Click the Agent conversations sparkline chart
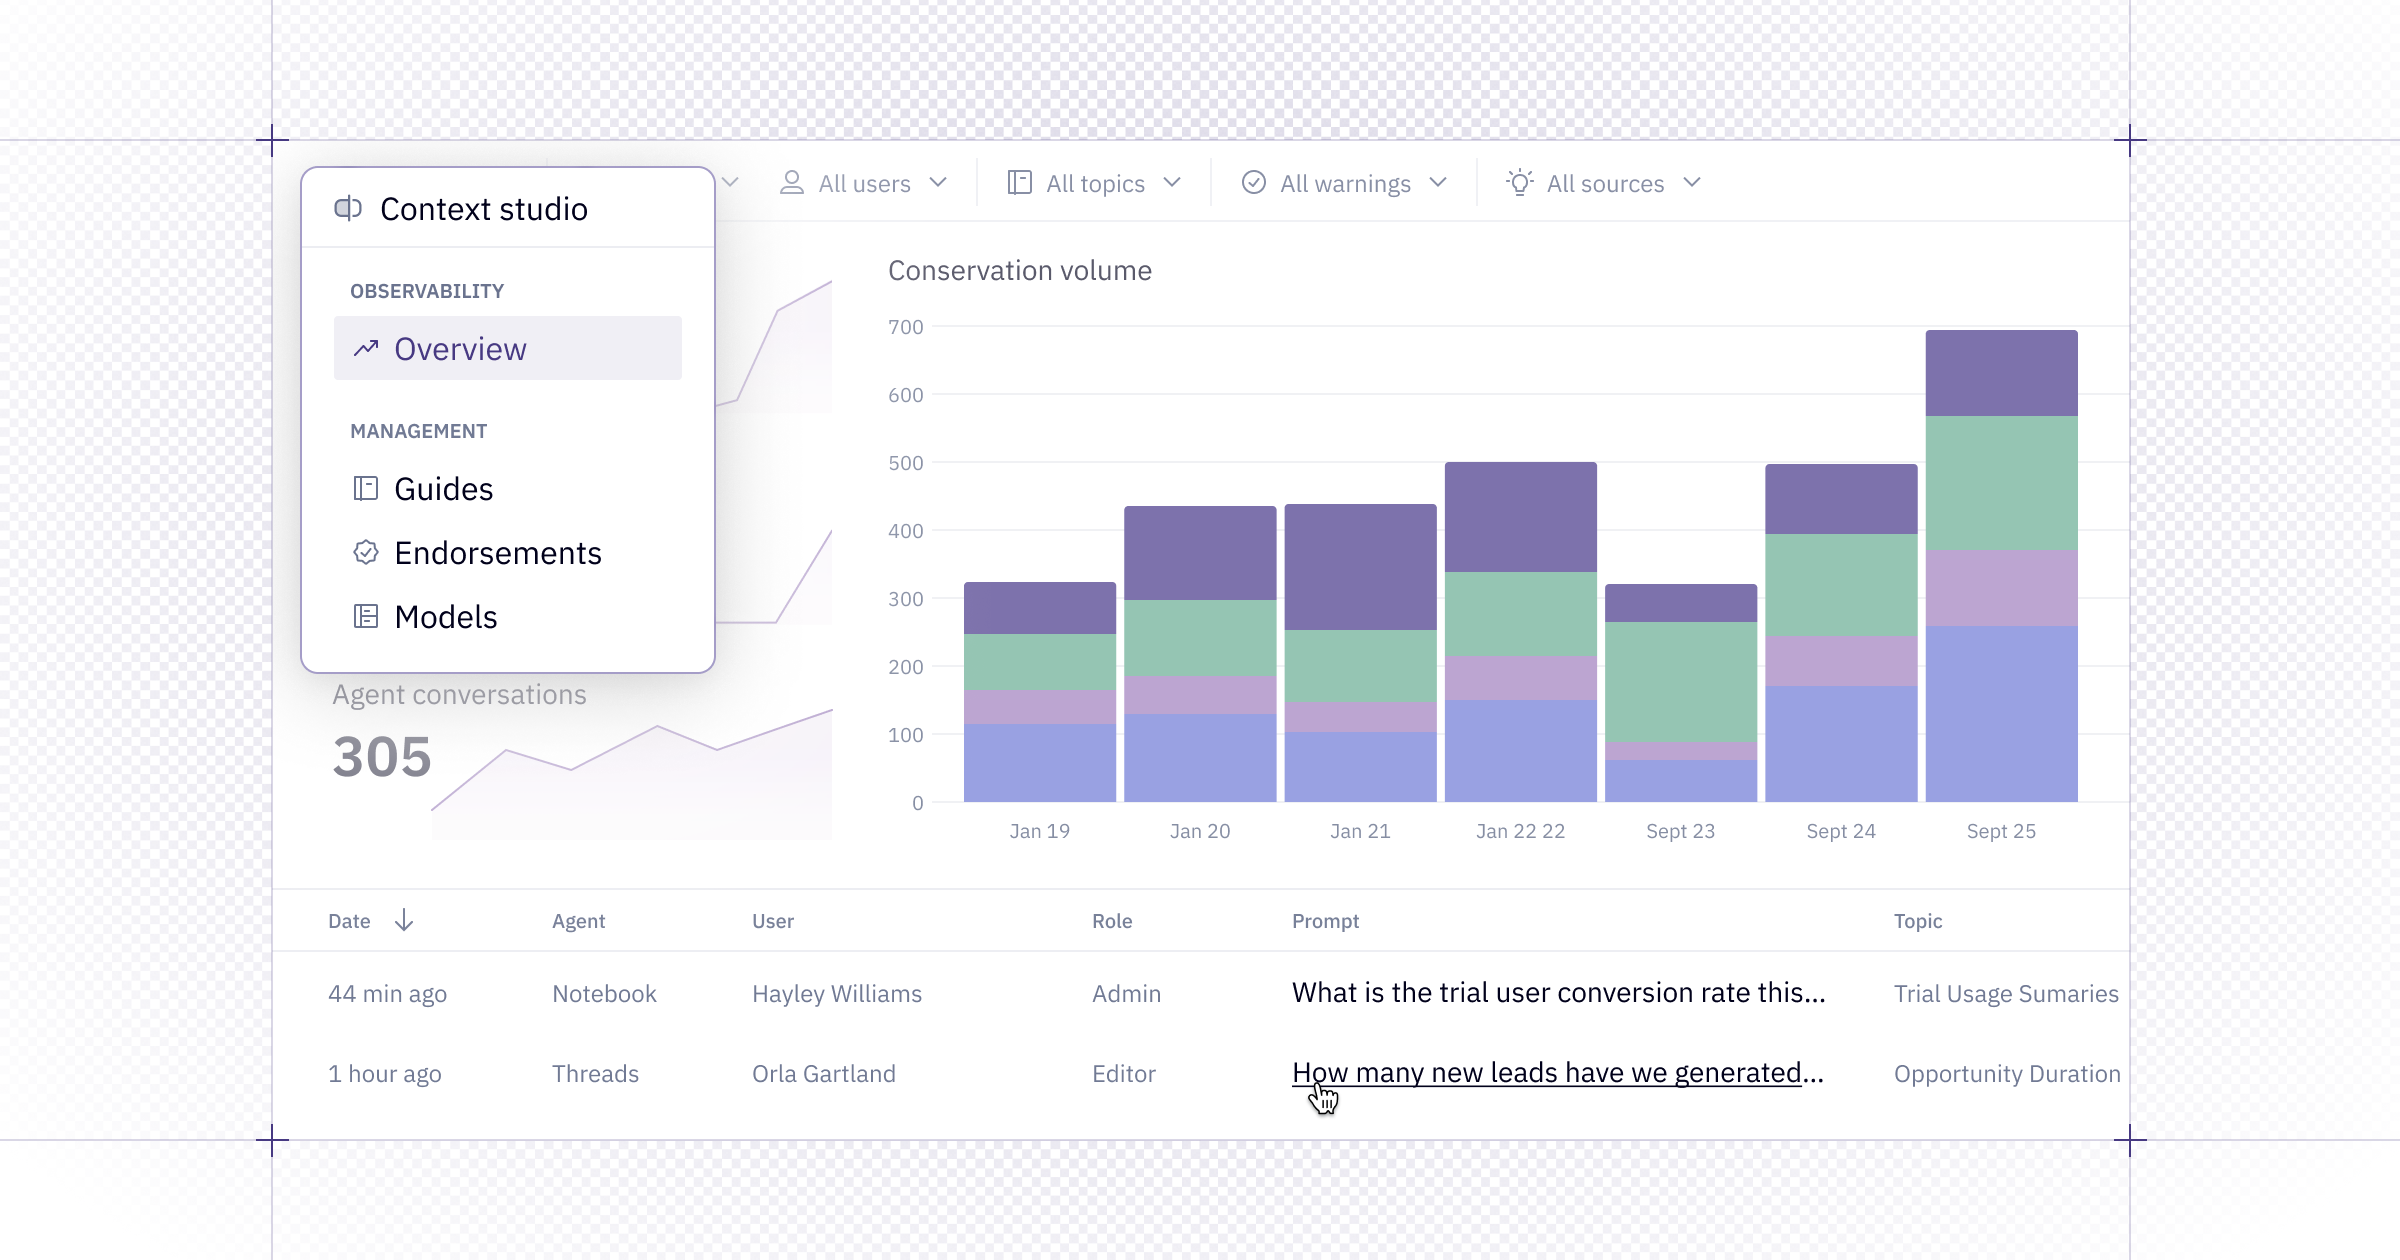2400x1260 pixels. (632, 775)
